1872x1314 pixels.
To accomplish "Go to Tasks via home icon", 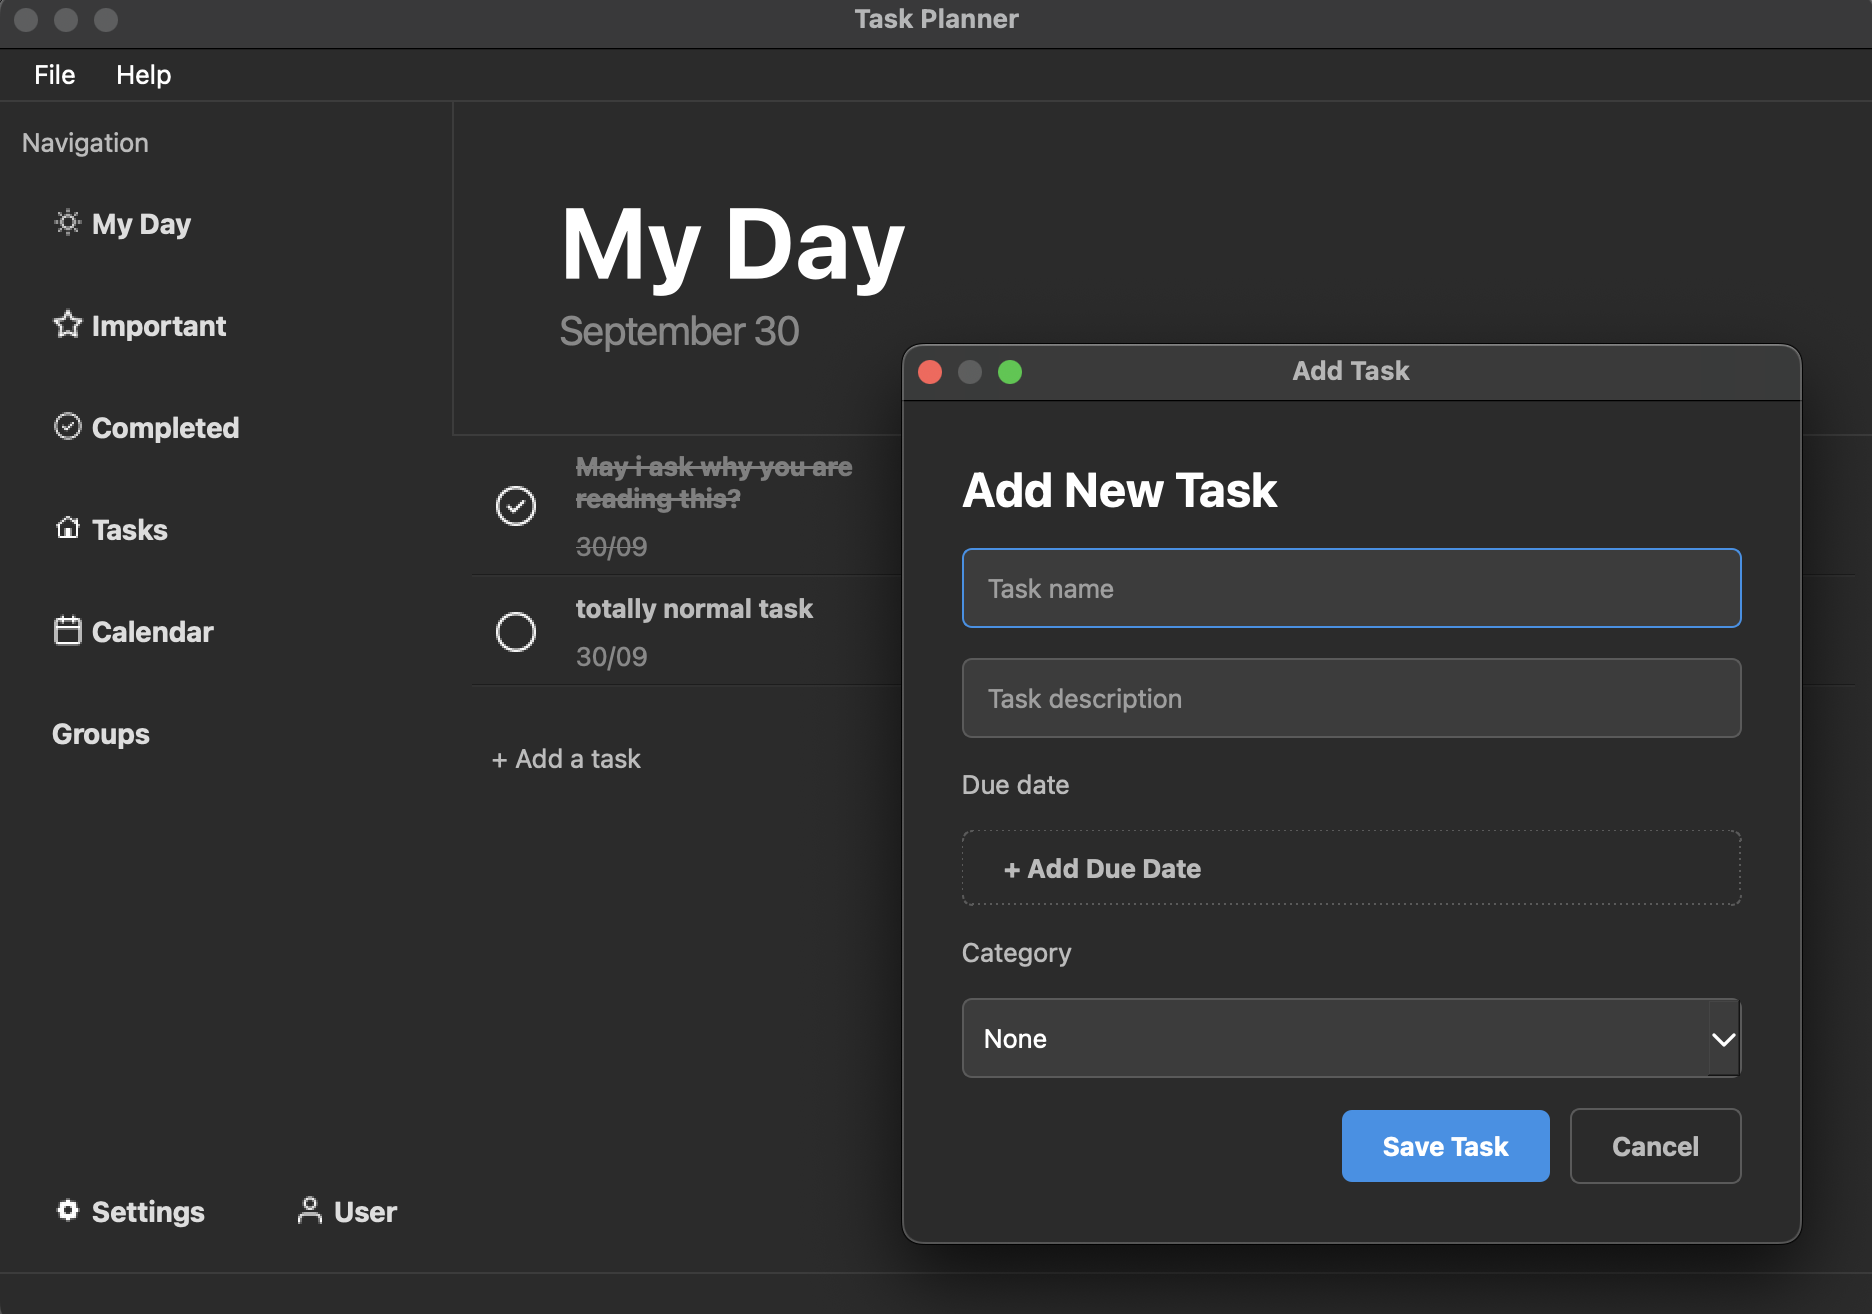I will (67, 528).
